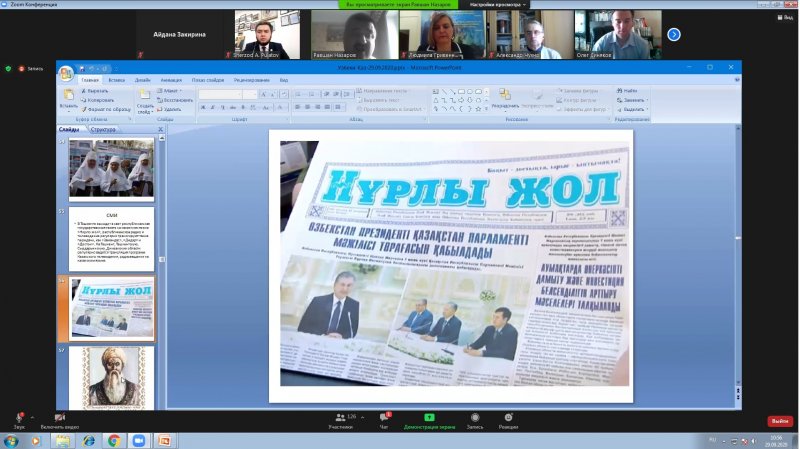Click the Increase Font Size icon

click(263, 94)
